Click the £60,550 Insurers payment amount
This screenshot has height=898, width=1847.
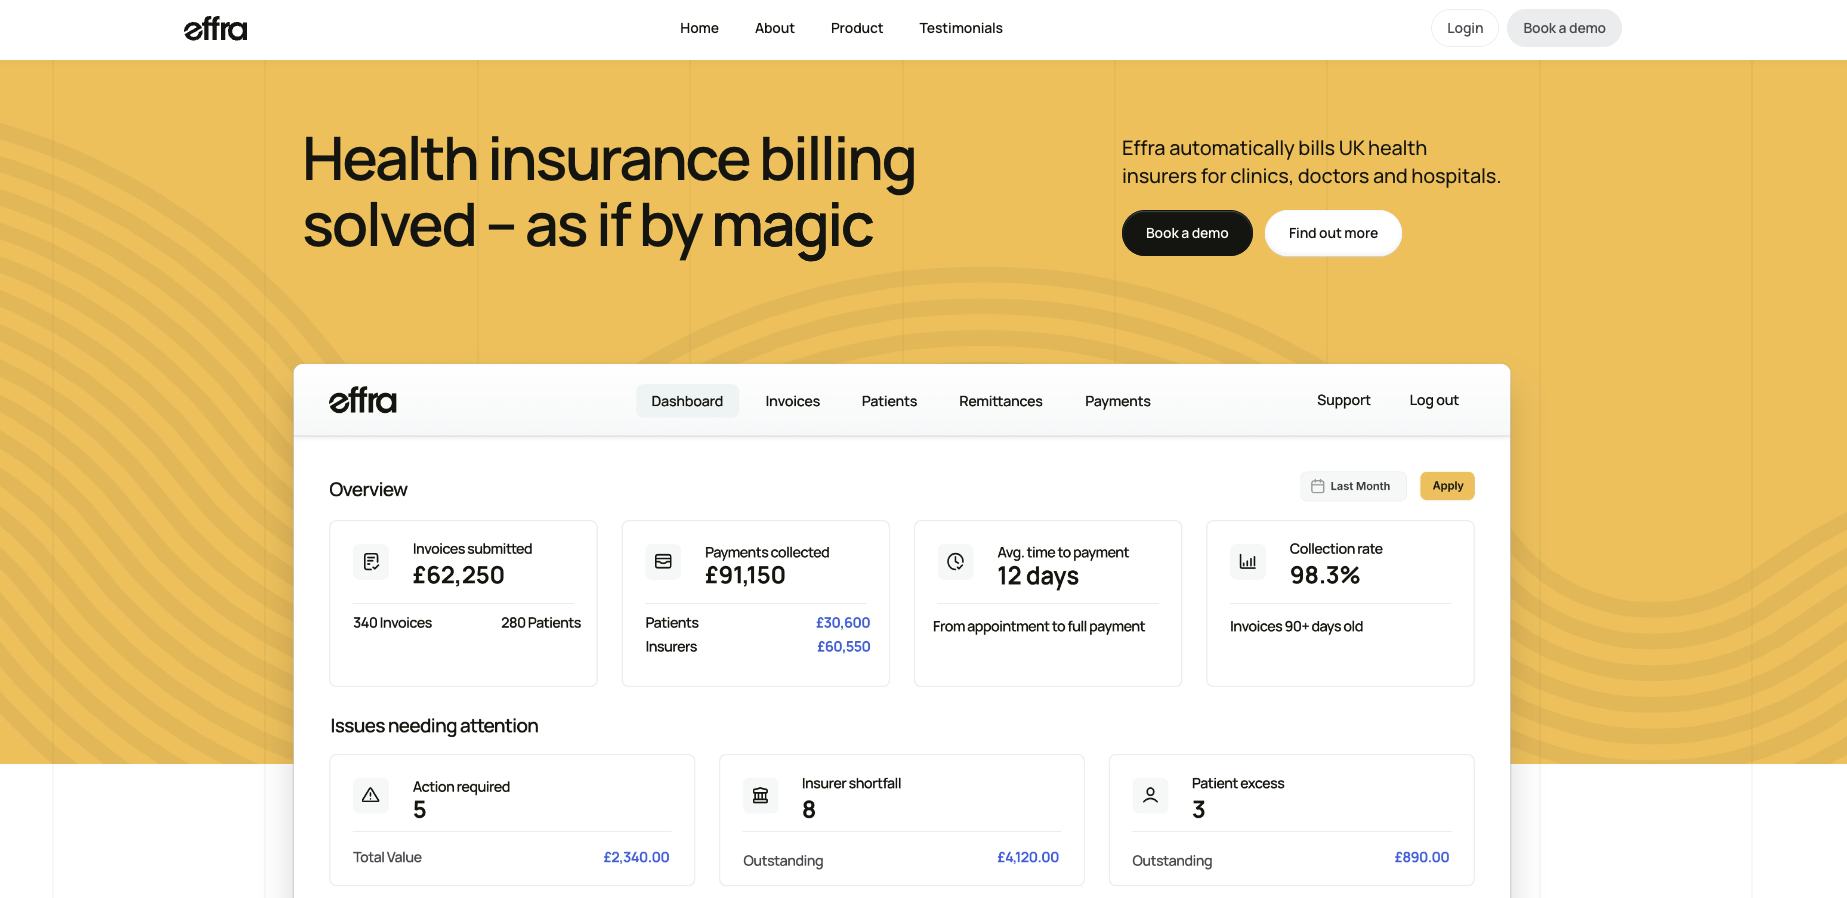click(x=844, y=646)
